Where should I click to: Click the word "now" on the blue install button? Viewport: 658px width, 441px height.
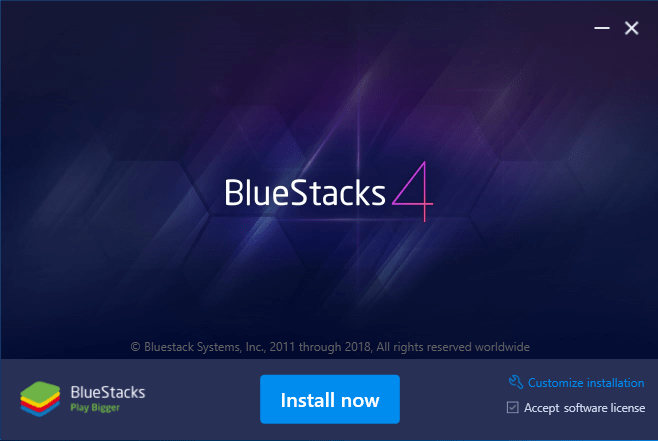(x=360, y=401)
